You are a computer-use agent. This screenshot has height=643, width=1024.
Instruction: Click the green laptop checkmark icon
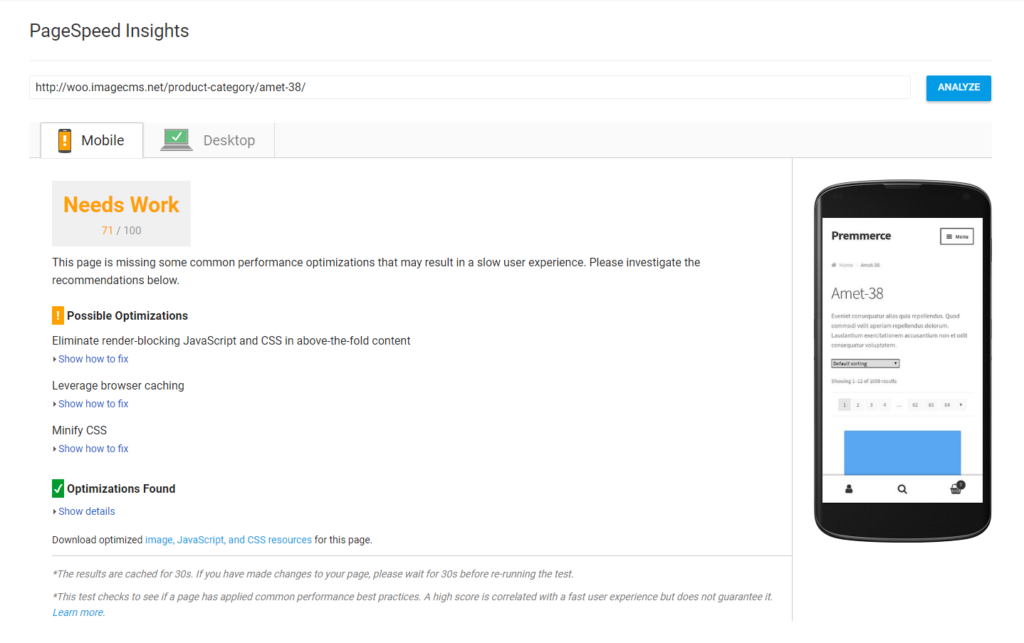176,140
